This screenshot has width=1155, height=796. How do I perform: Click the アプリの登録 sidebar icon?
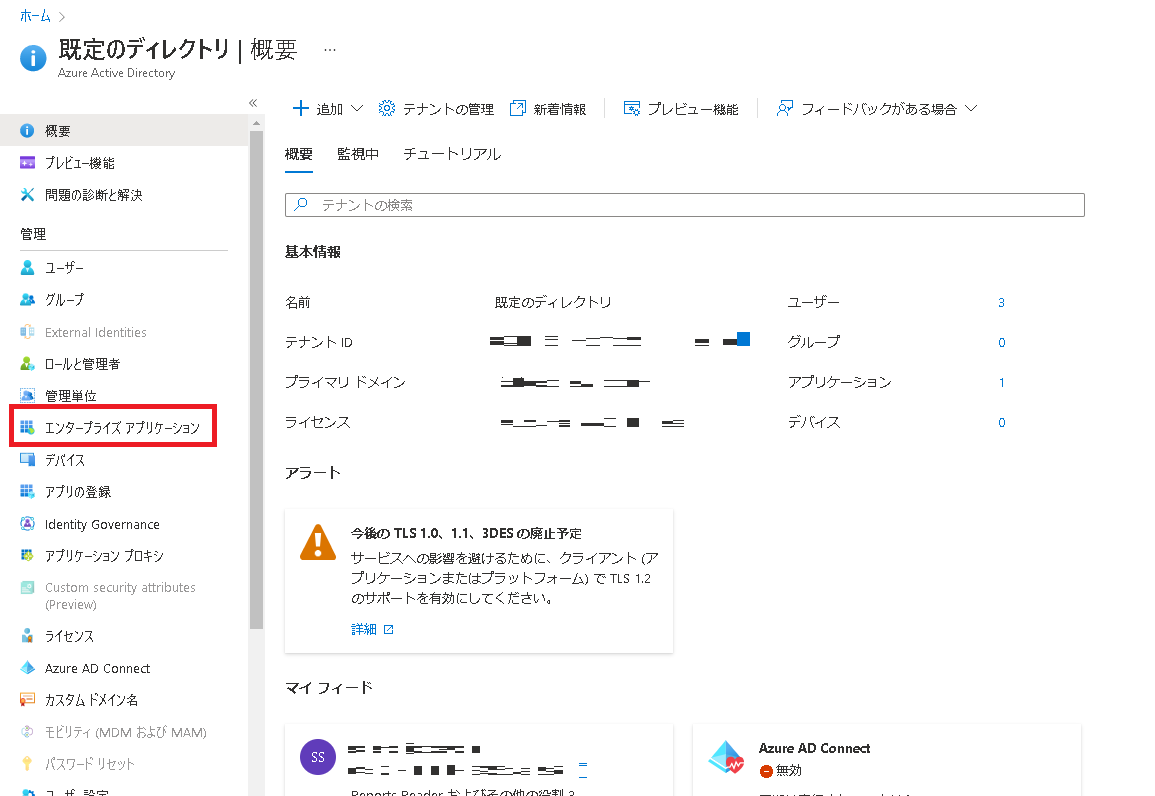[x=28, y=492]
